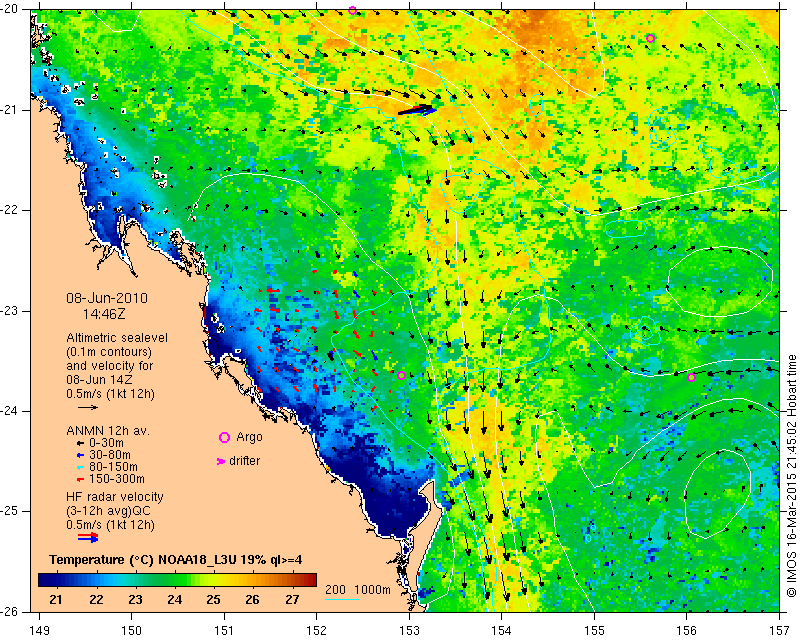
Task: Click the Argo float near 155.6E, 20.3S
Action: [650, 38]
